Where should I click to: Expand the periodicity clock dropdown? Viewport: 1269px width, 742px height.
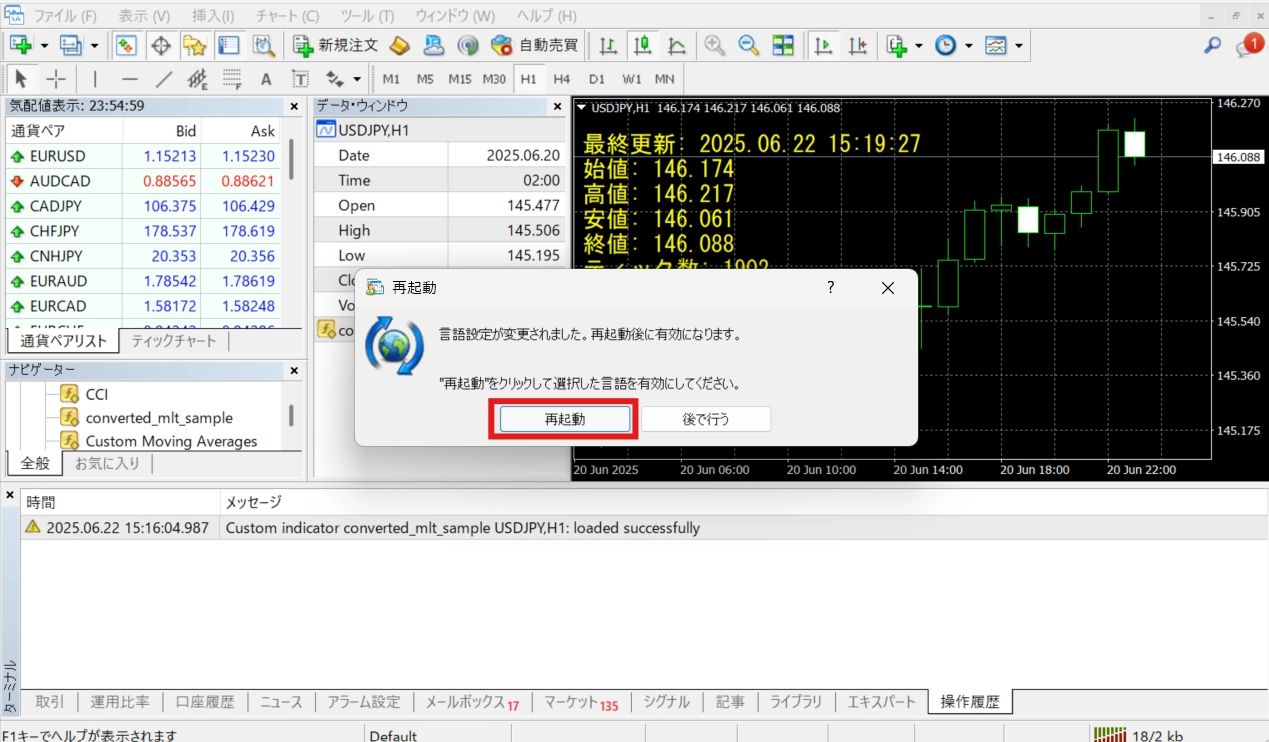click(968, 45)
